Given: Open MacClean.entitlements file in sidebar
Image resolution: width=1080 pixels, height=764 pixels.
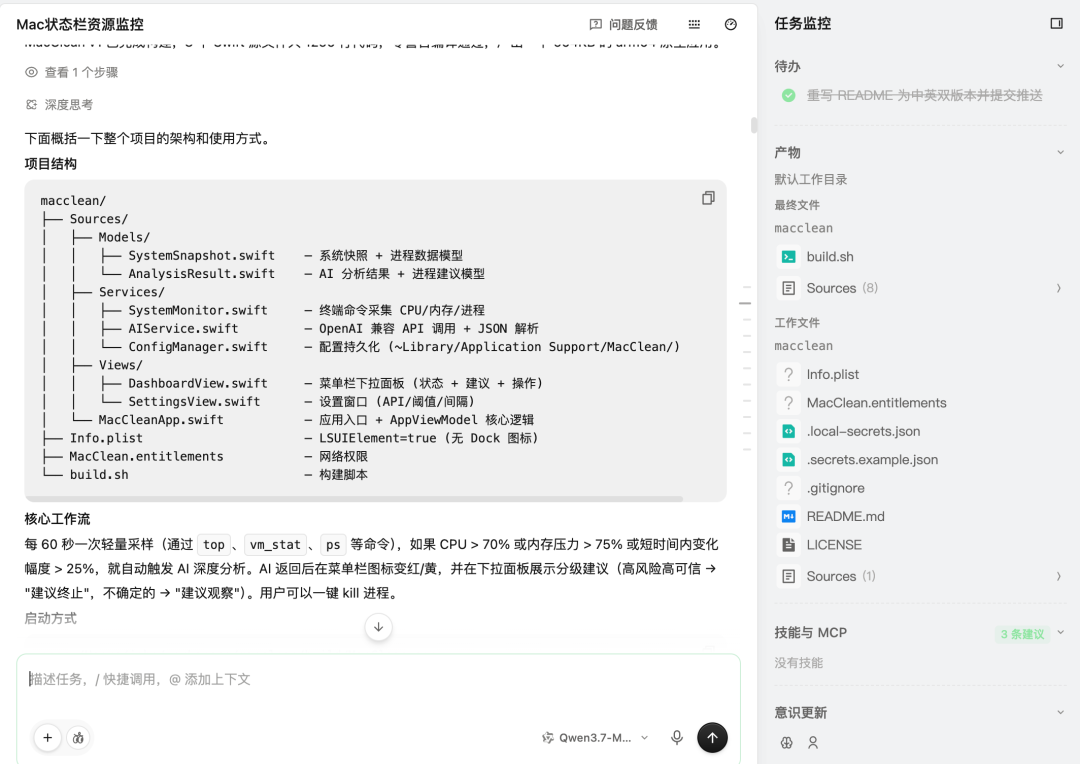Looking at the screenshot, I should point(876,403).
